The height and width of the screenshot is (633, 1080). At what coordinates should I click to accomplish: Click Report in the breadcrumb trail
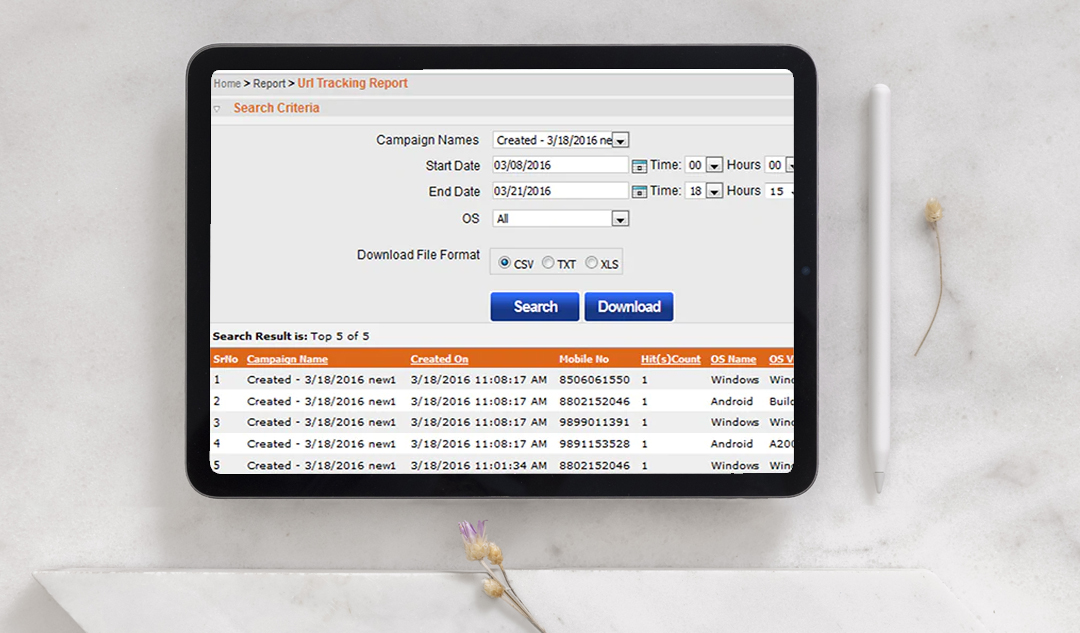click(269, 83)
